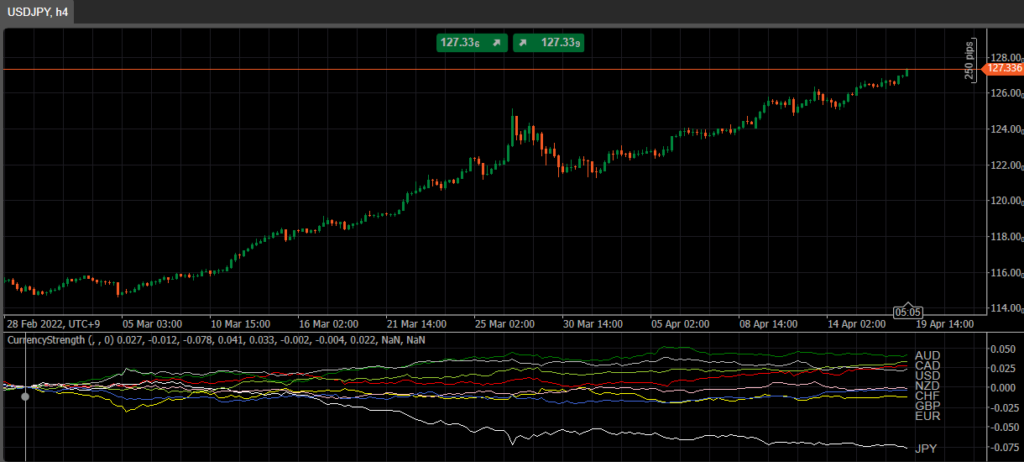The image size is (1024, 462).
Task: Click the 116.00 price axis label
Action: tap(1005, 273)
